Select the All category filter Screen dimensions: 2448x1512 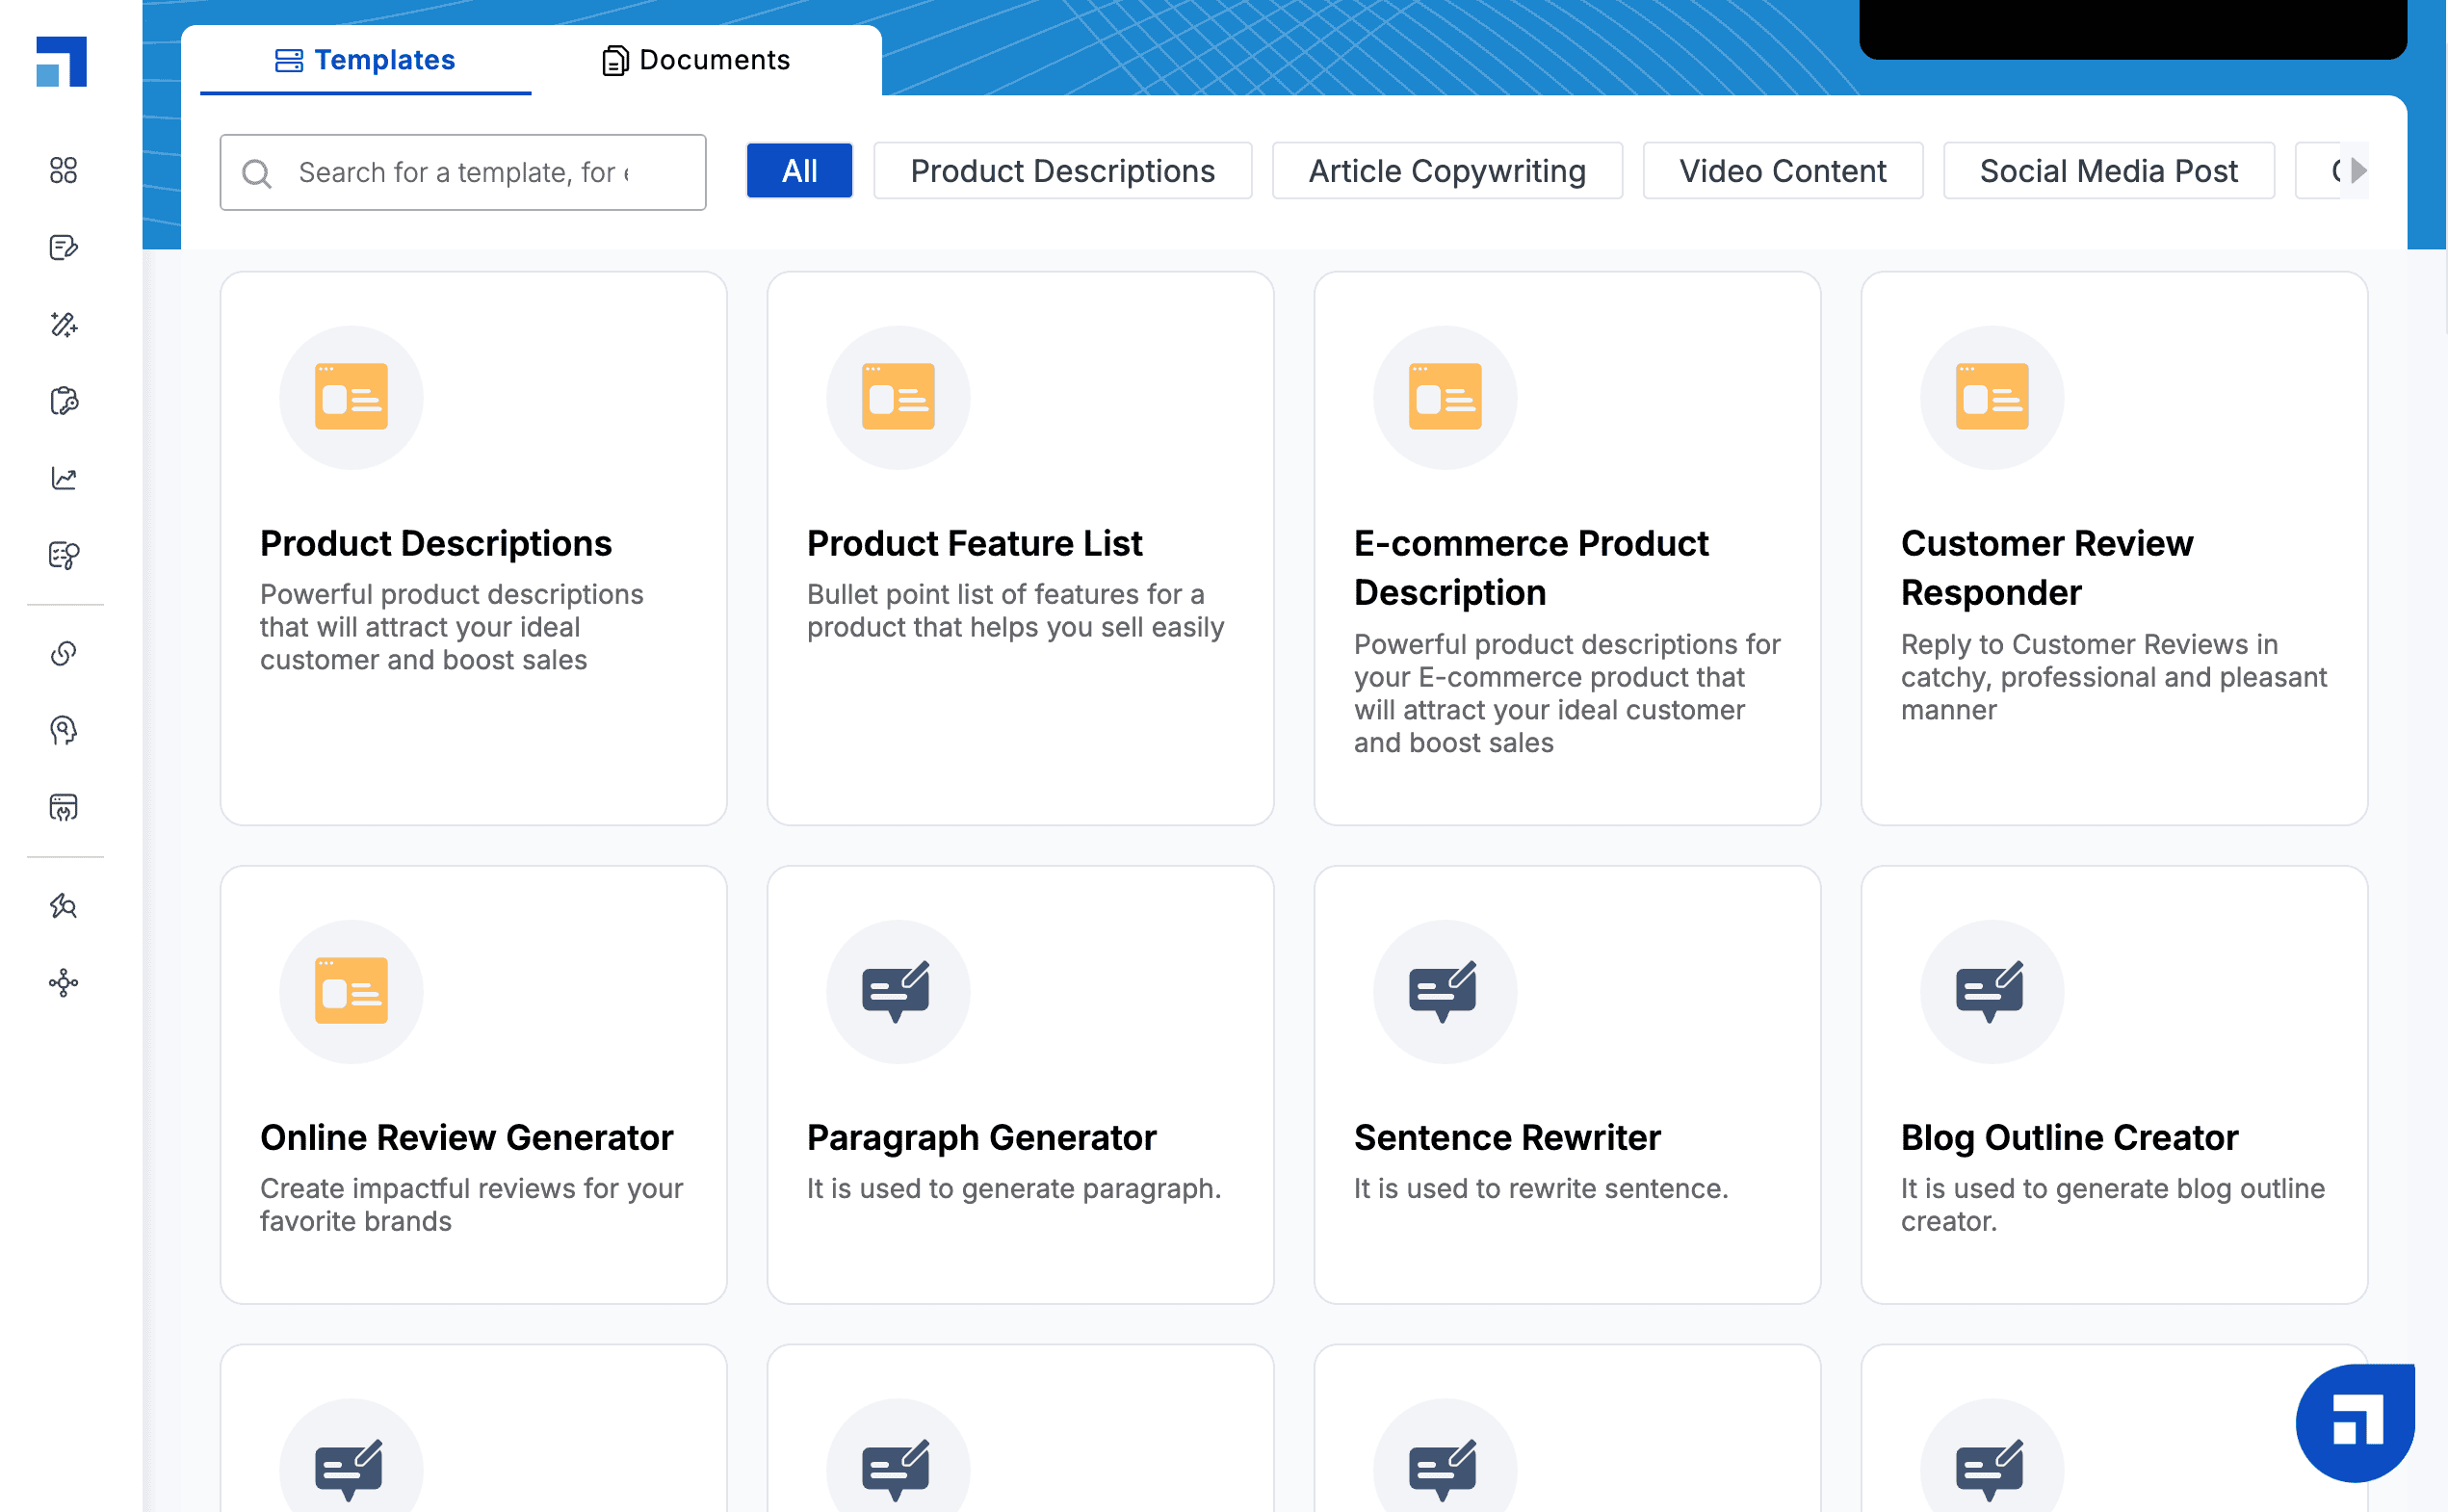(799, 171)
